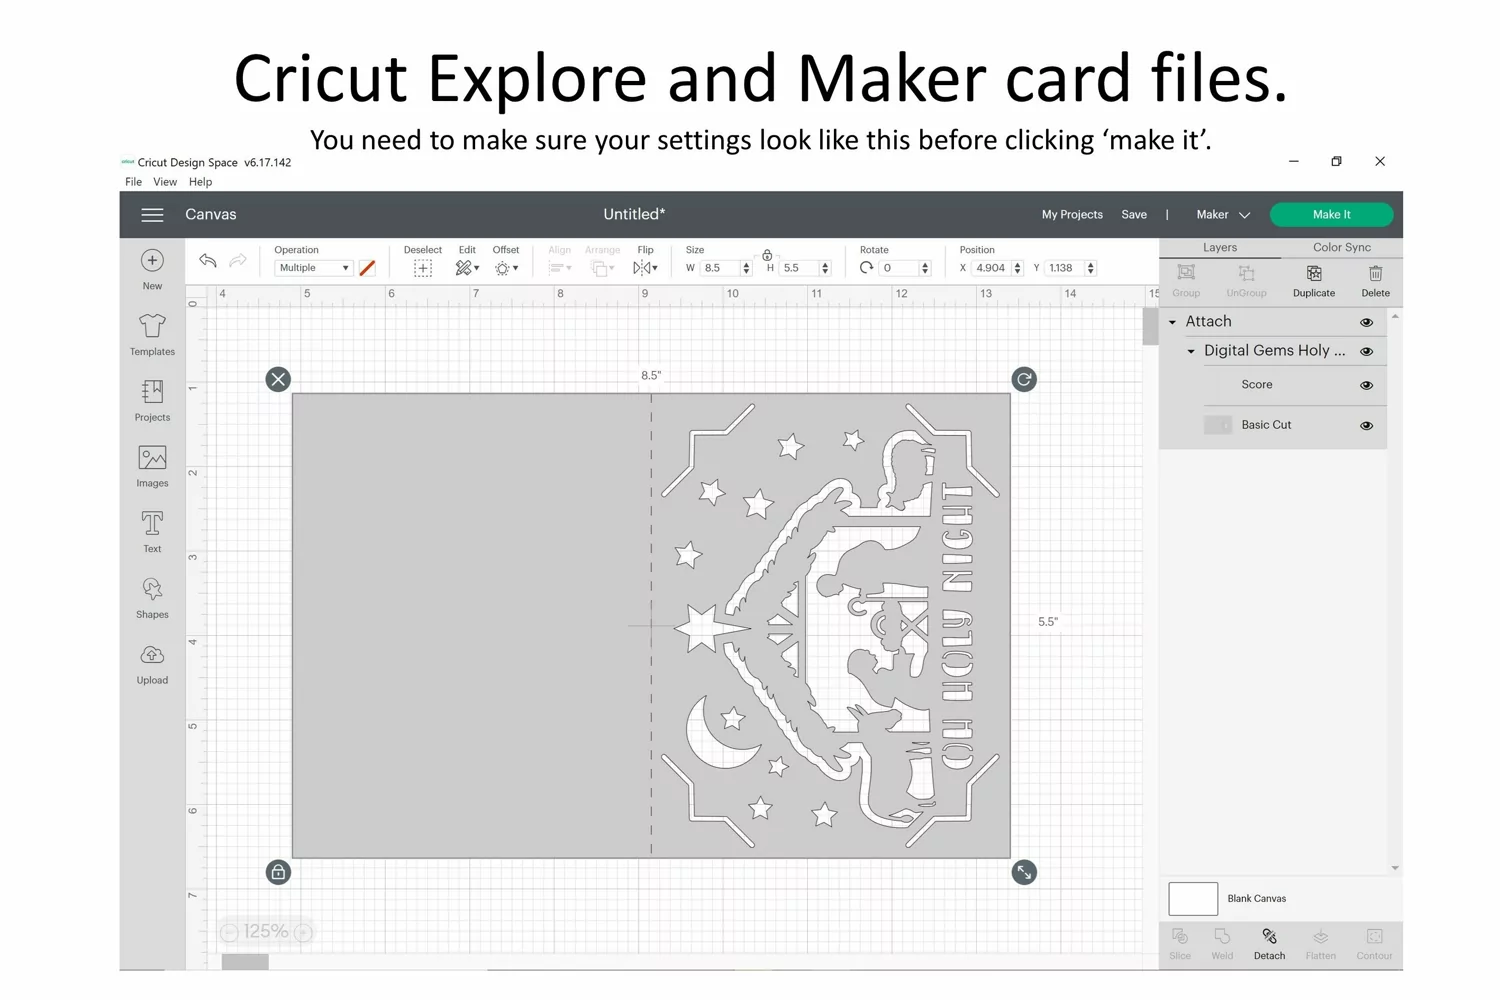
Task: Adjust the Width stepper arrows
Action: click(x=746, y=268)
